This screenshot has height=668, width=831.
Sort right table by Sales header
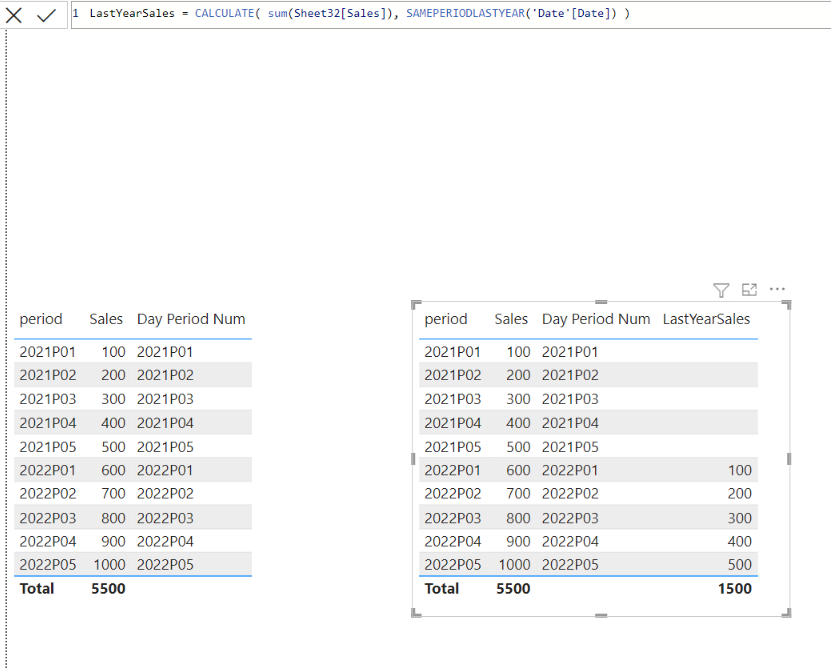pos(511,319)
